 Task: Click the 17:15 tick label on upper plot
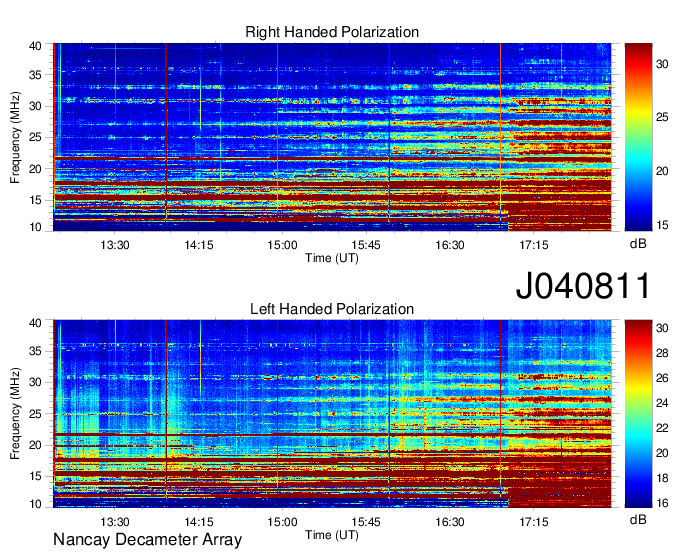pos(534,245)
